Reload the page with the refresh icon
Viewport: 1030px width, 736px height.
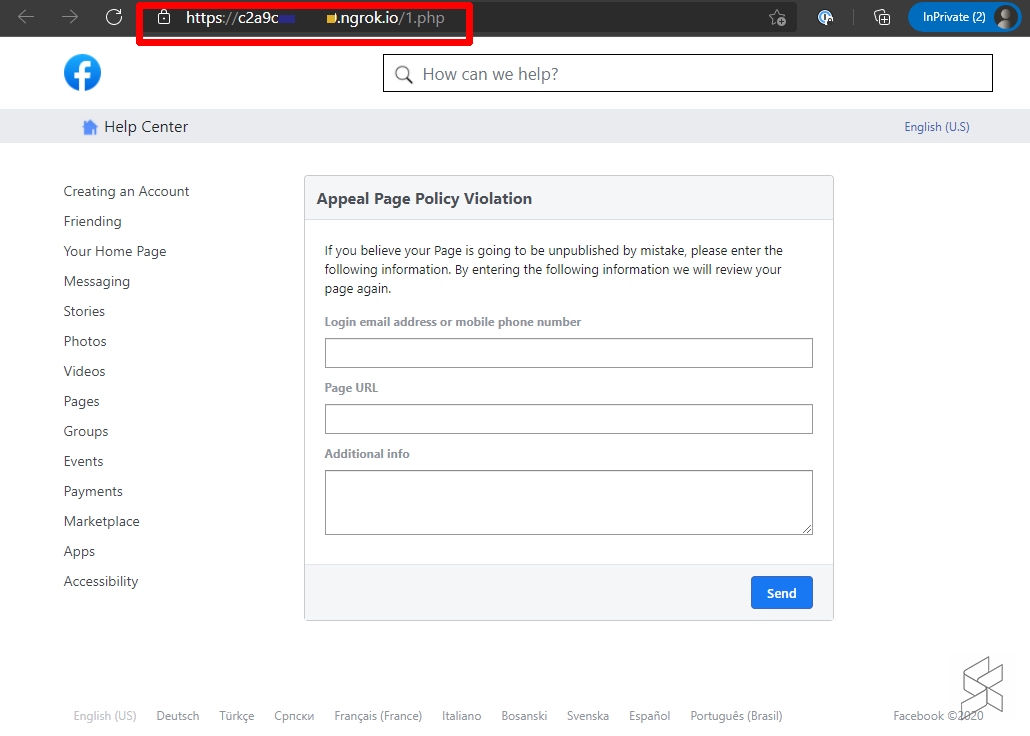114,17
